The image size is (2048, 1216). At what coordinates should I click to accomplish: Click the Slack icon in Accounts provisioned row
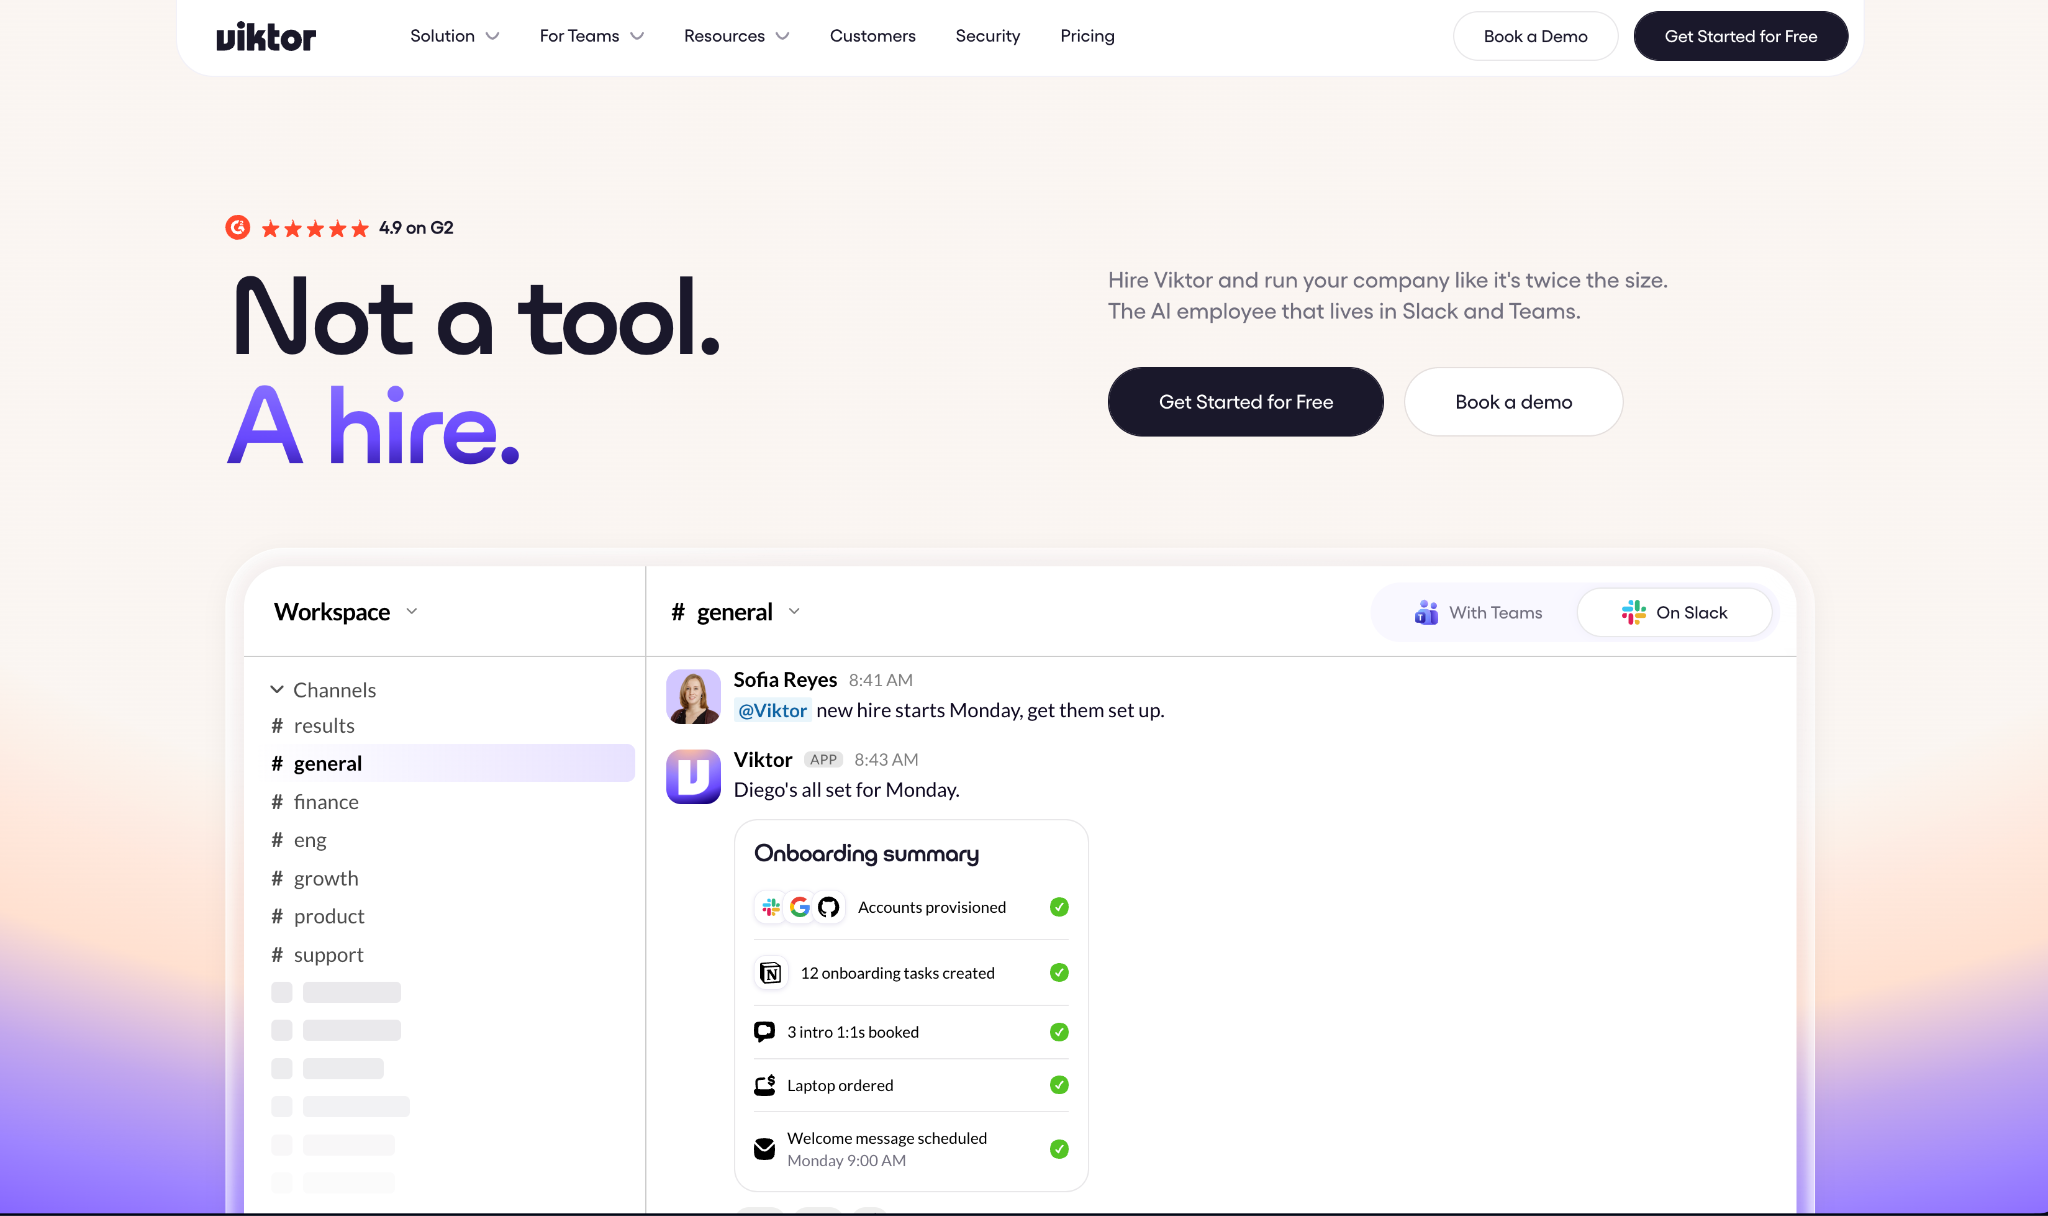(x=771, y=907)
